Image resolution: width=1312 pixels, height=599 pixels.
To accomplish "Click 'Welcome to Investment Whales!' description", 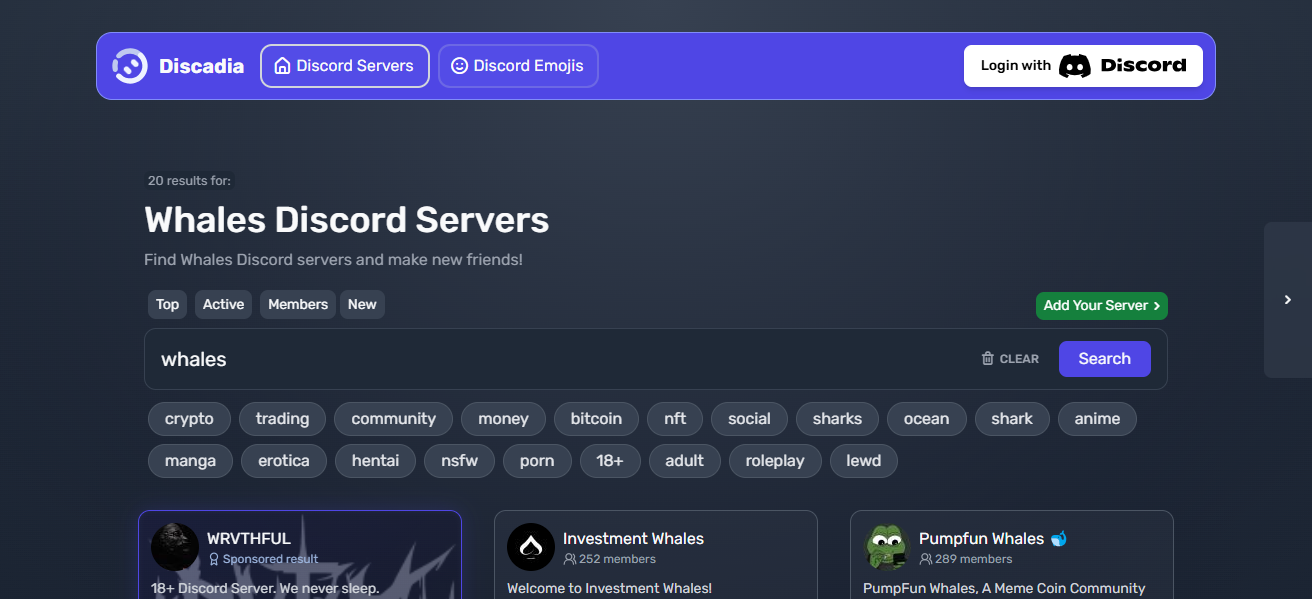I will (x=609, y=588).
